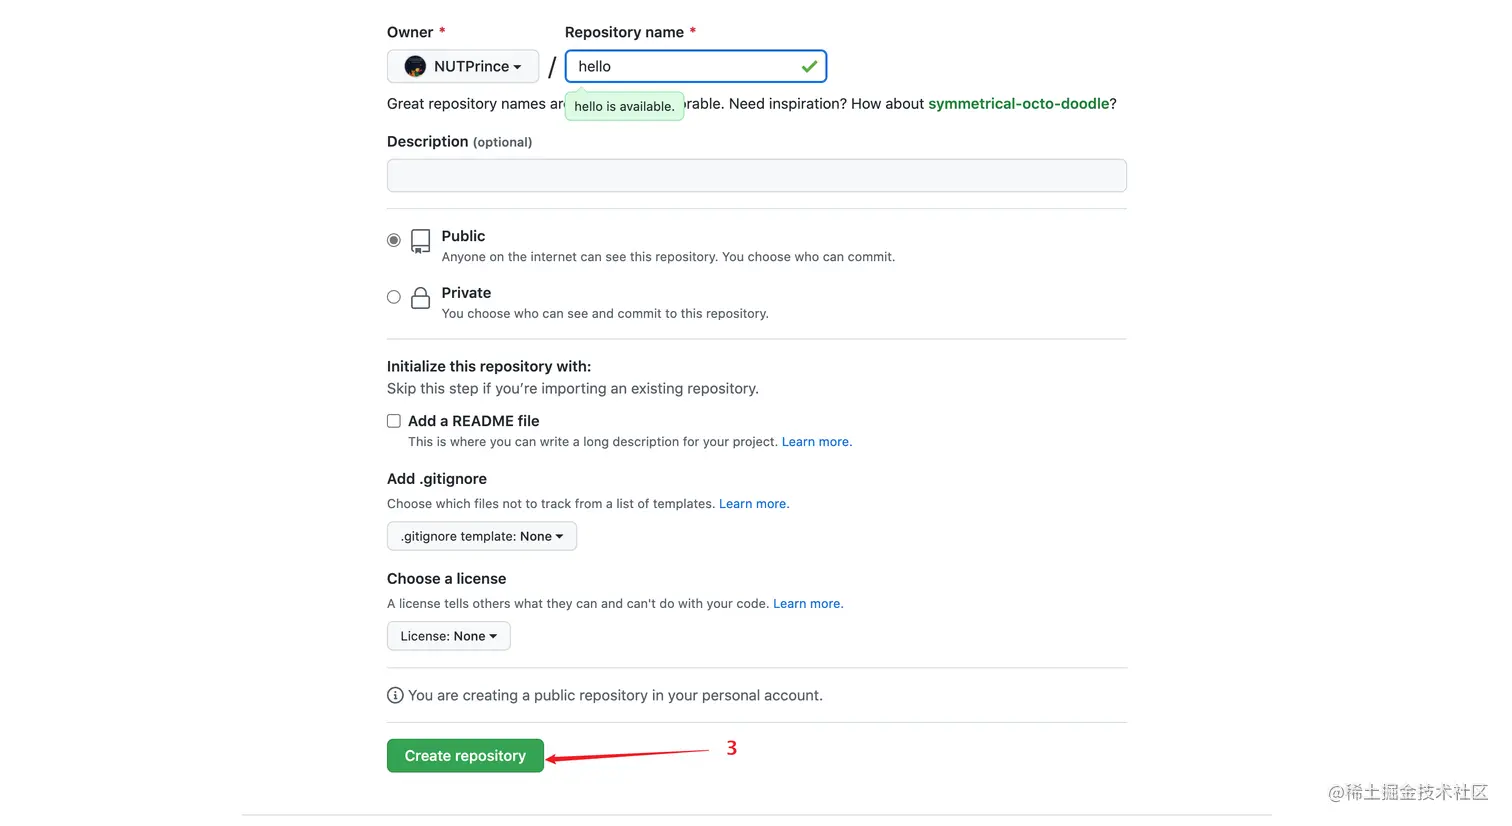Click into the Description text field
The width and height of the screenshot is (1512, 826).
[x=756, y=176]
